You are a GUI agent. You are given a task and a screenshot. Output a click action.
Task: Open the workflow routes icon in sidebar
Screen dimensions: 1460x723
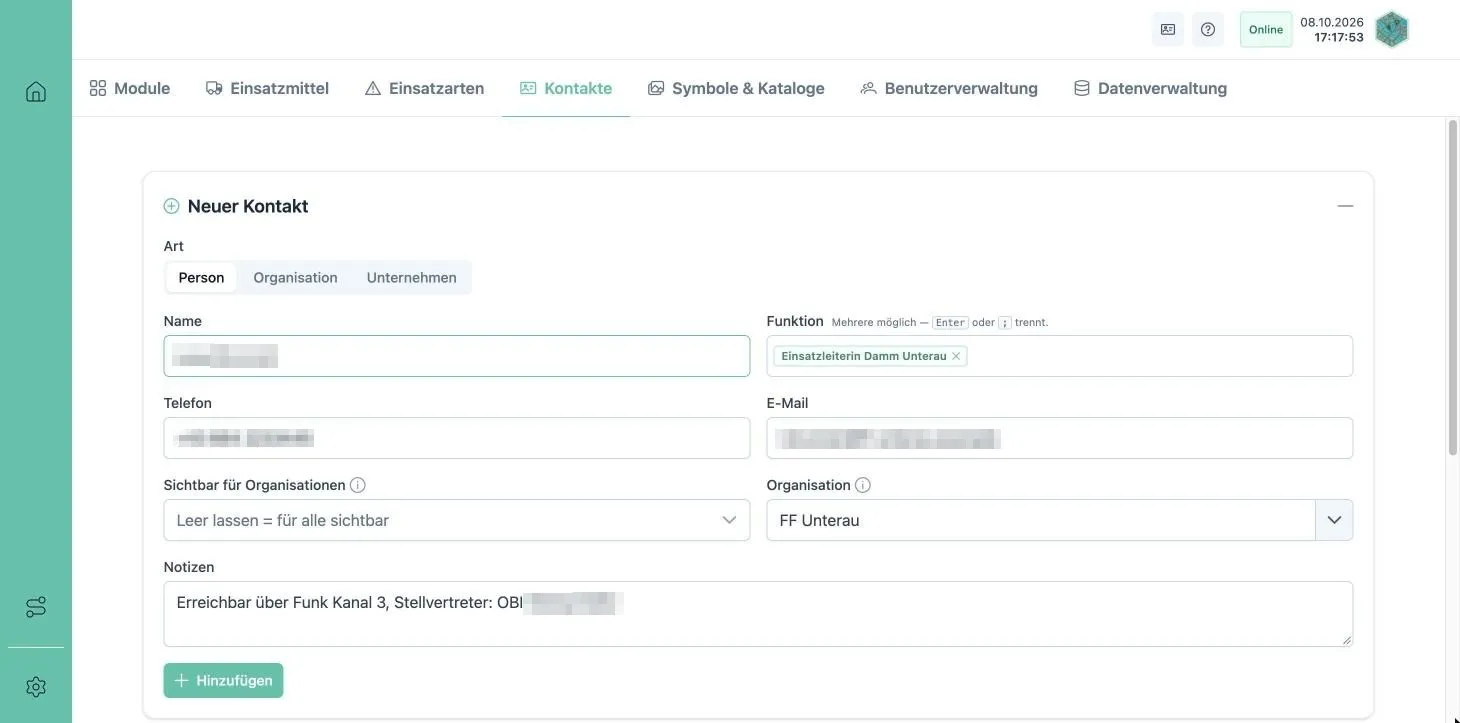[x=36, y=607]
